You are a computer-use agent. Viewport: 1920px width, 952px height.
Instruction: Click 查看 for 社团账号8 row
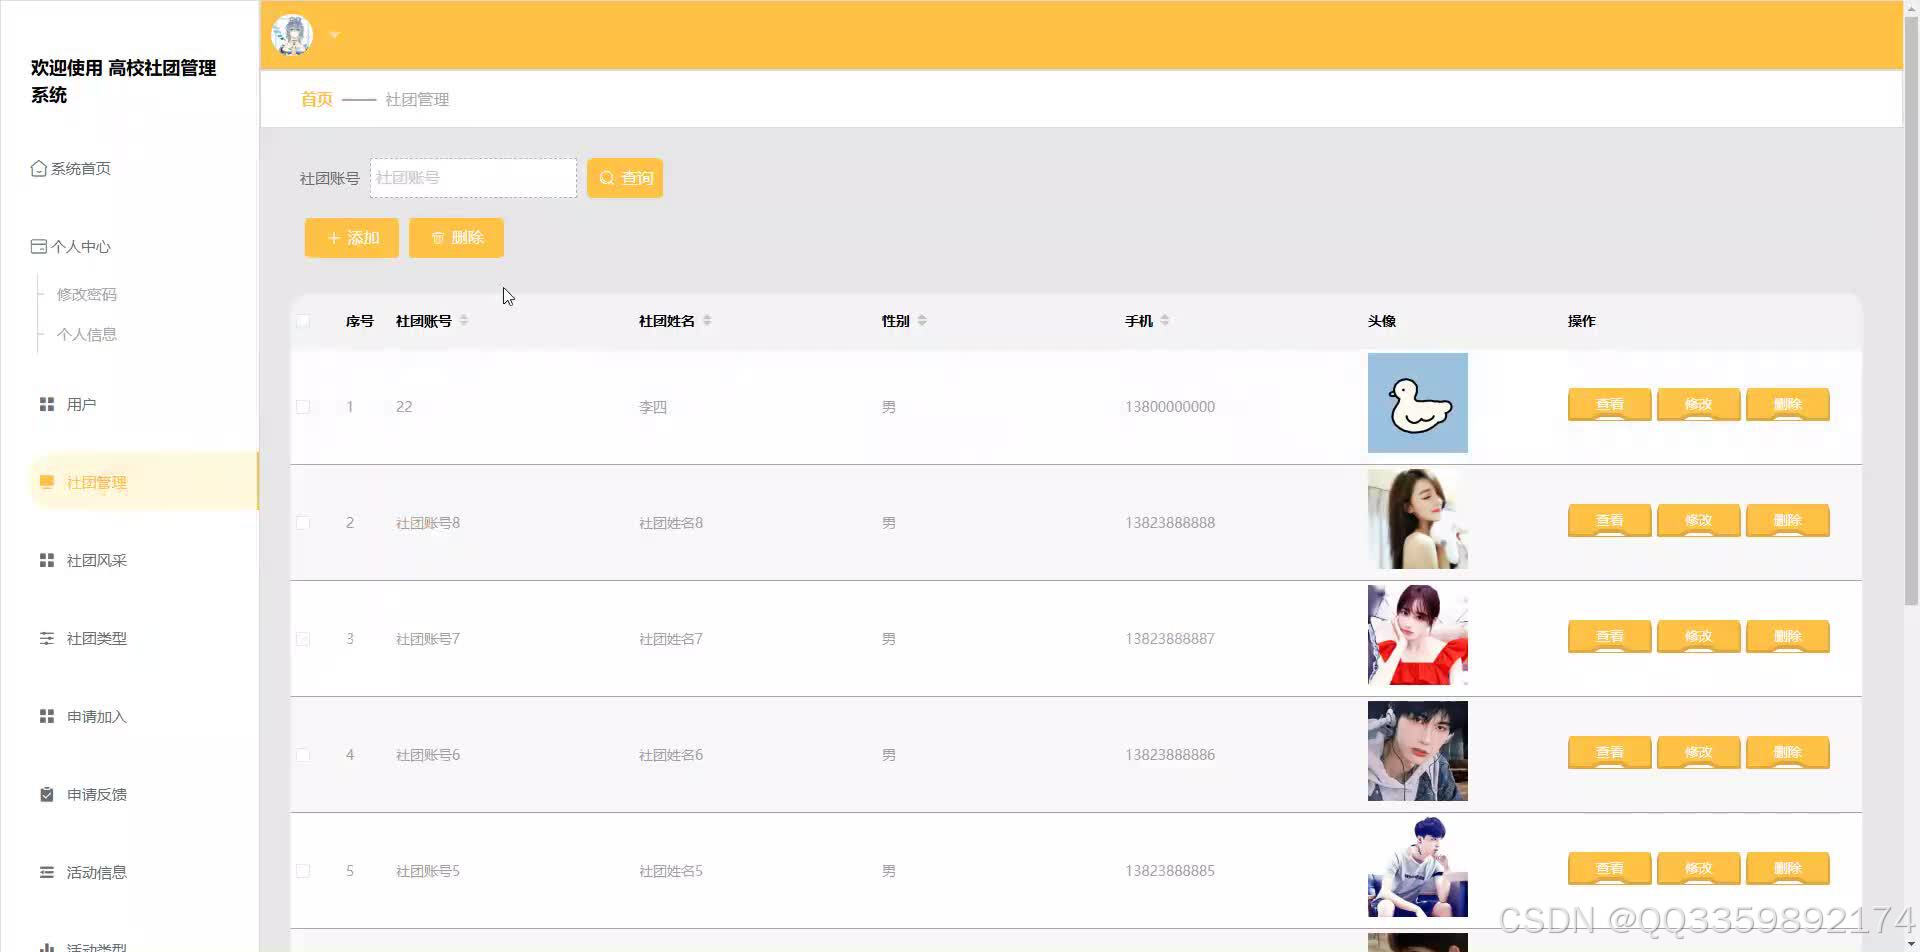point(1610,520)
